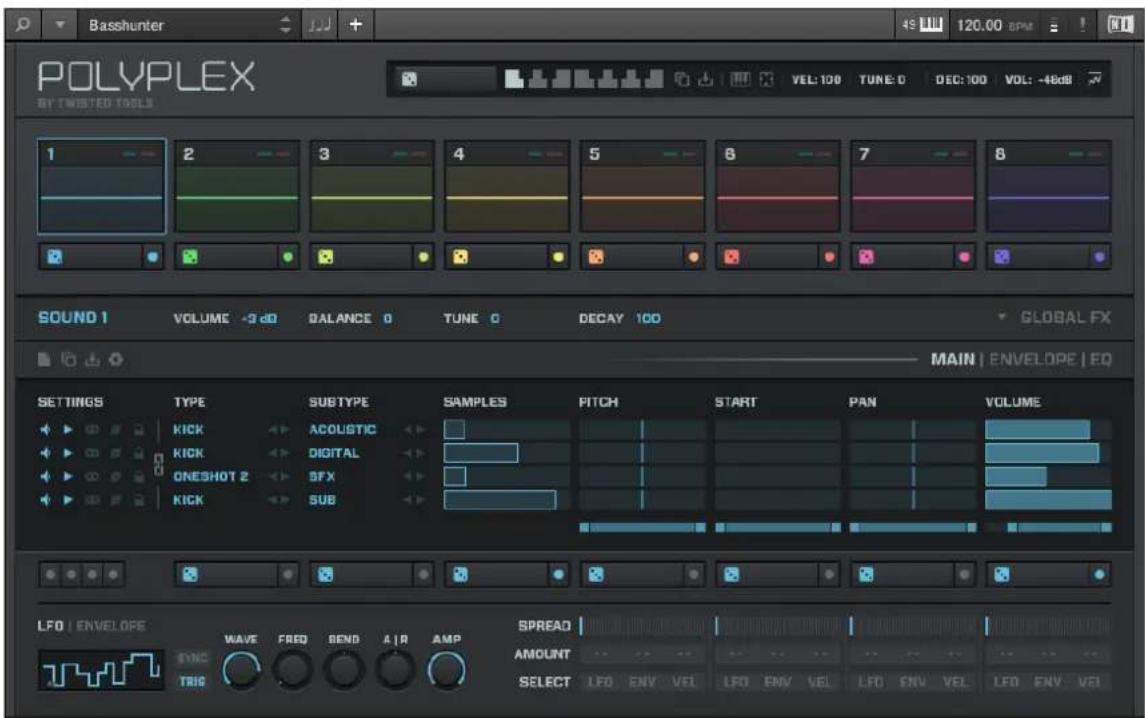The height and width of the screenshot is (718, 1145).
Task: Toggle the yellow dot under pad 4
Action: point(559,257)
